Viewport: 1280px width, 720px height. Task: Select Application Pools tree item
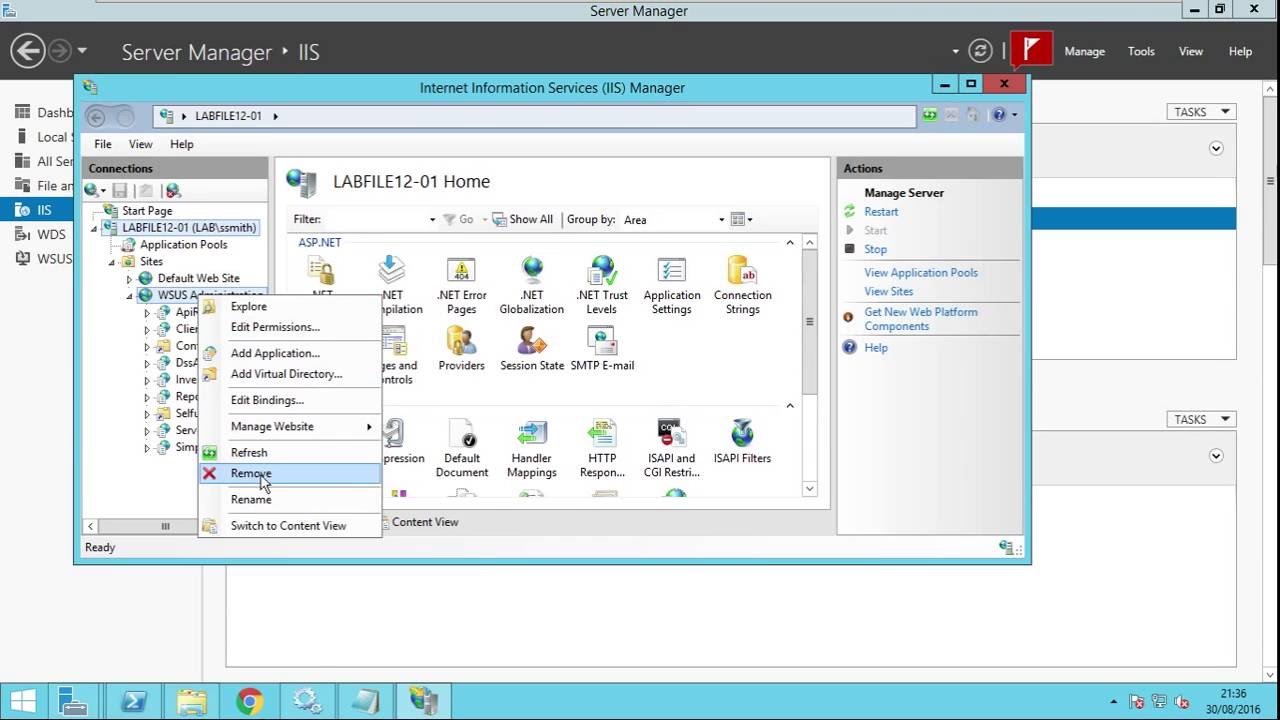point(183,245)
